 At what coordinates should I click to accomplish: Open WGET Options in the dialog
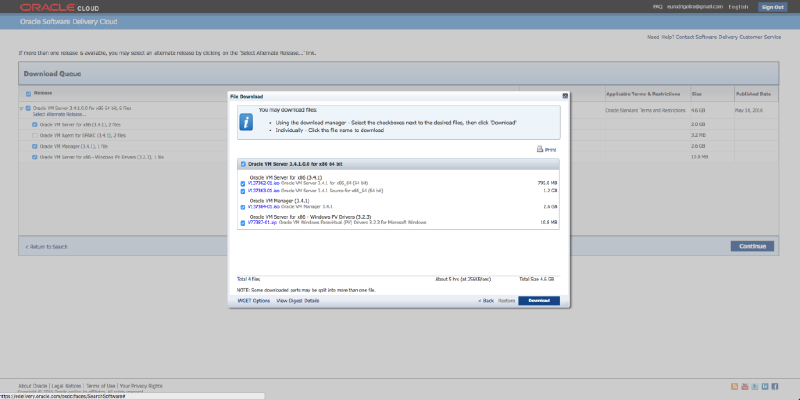253,300
